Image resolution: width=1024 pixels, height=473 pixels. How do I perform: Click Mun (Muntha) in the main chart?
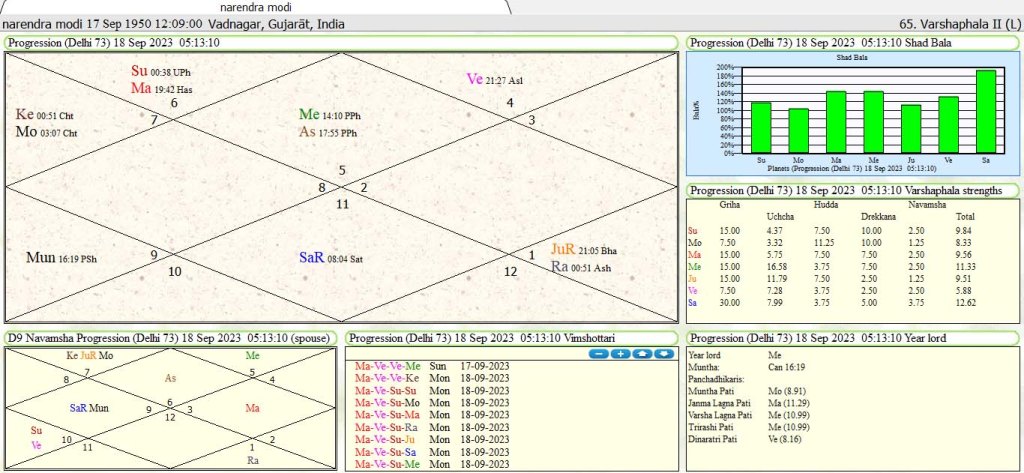[x=40, y=257]
